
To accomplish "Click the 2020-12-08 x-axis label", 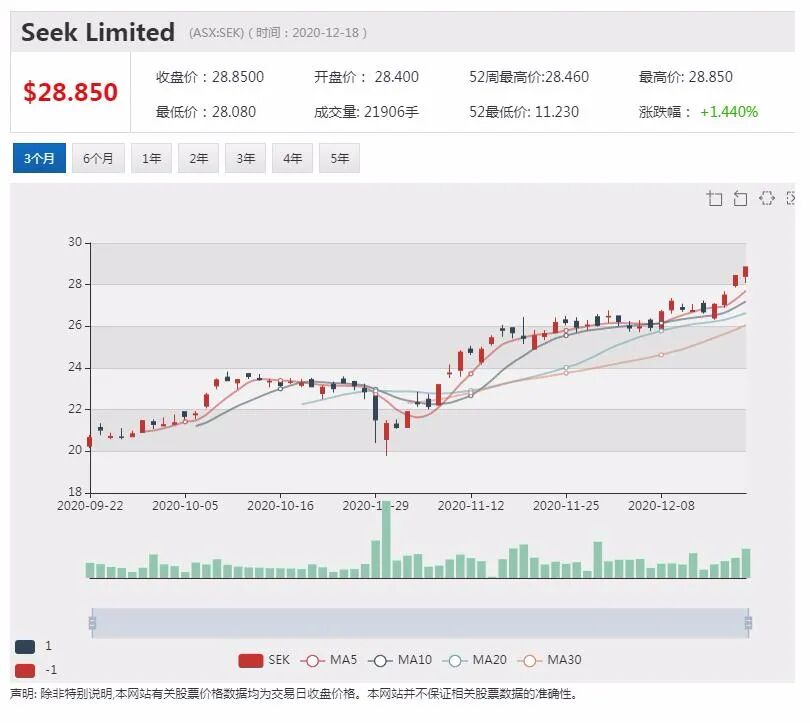I will click(x=661, y=506).
